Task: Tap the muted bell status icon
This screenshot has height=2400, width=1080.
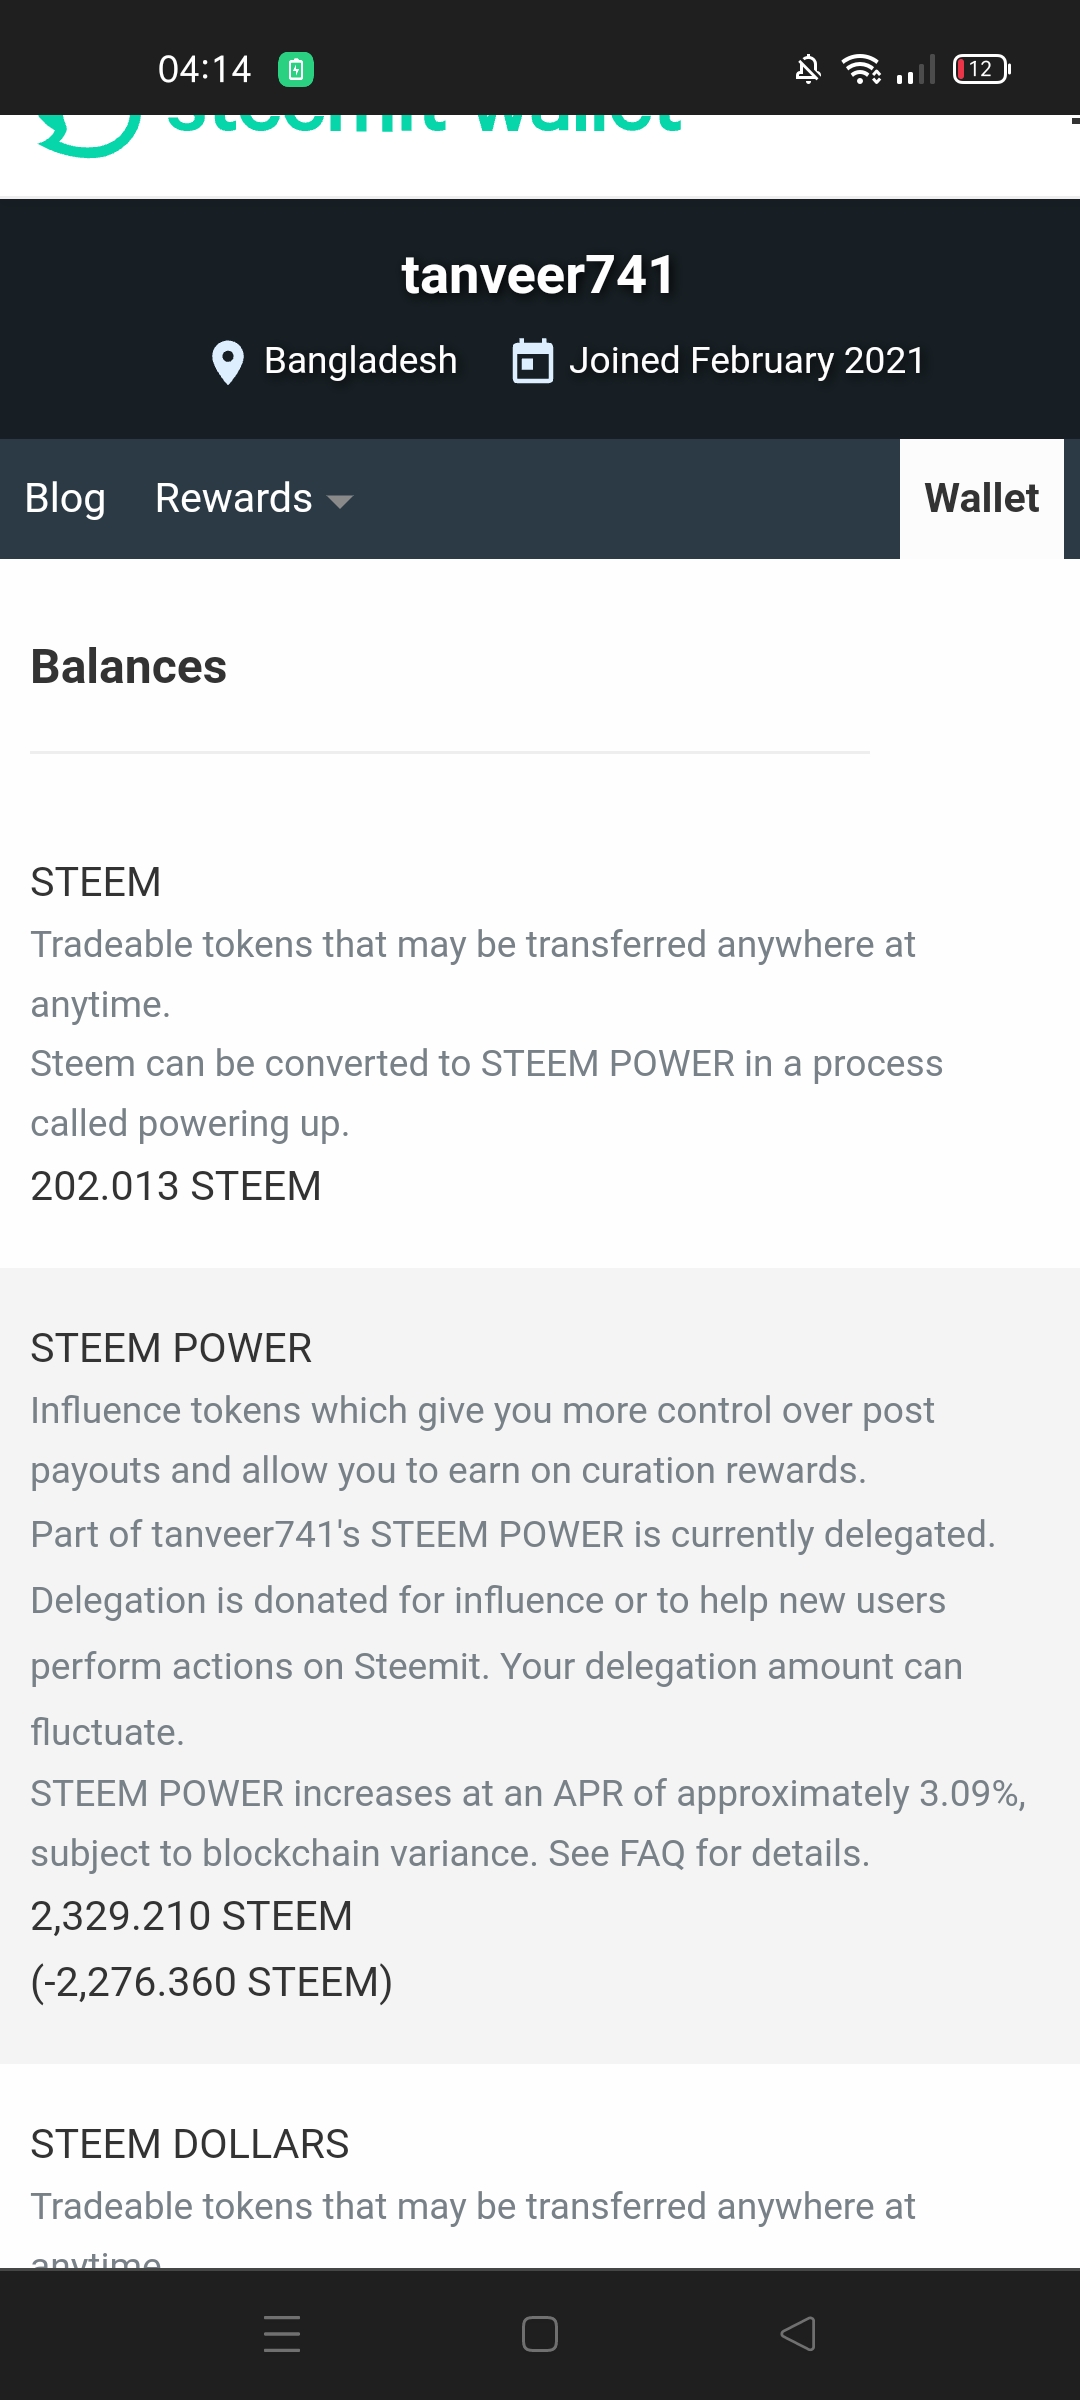Action: (x=808, y=69)
